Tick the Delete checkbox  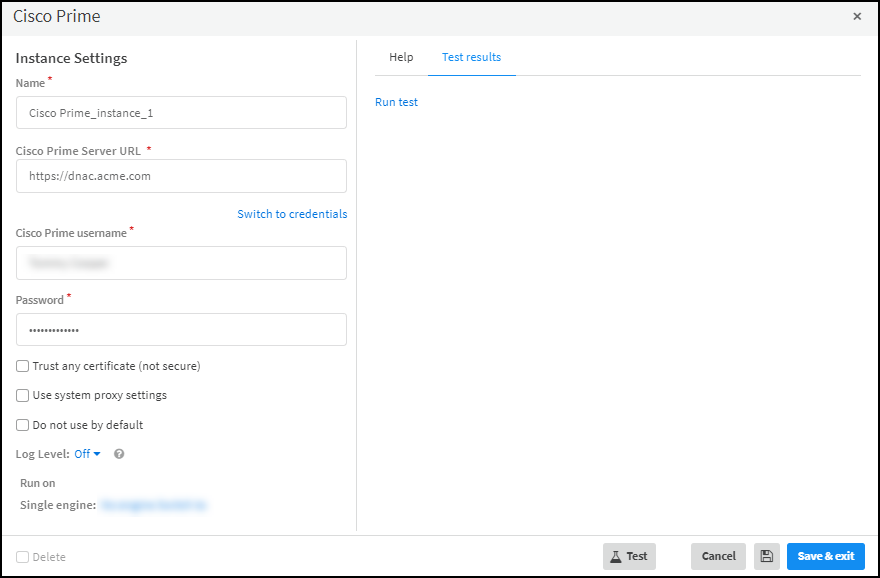(23, 557)
